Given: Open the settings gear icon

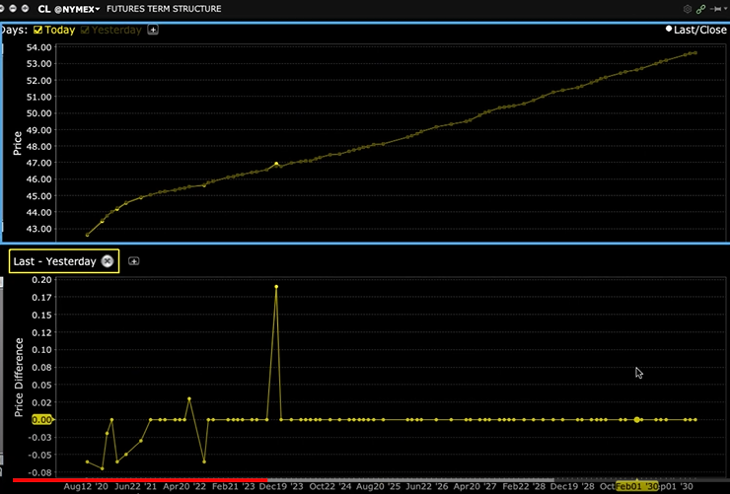Looking at the screenshot, I should [687, 9].
